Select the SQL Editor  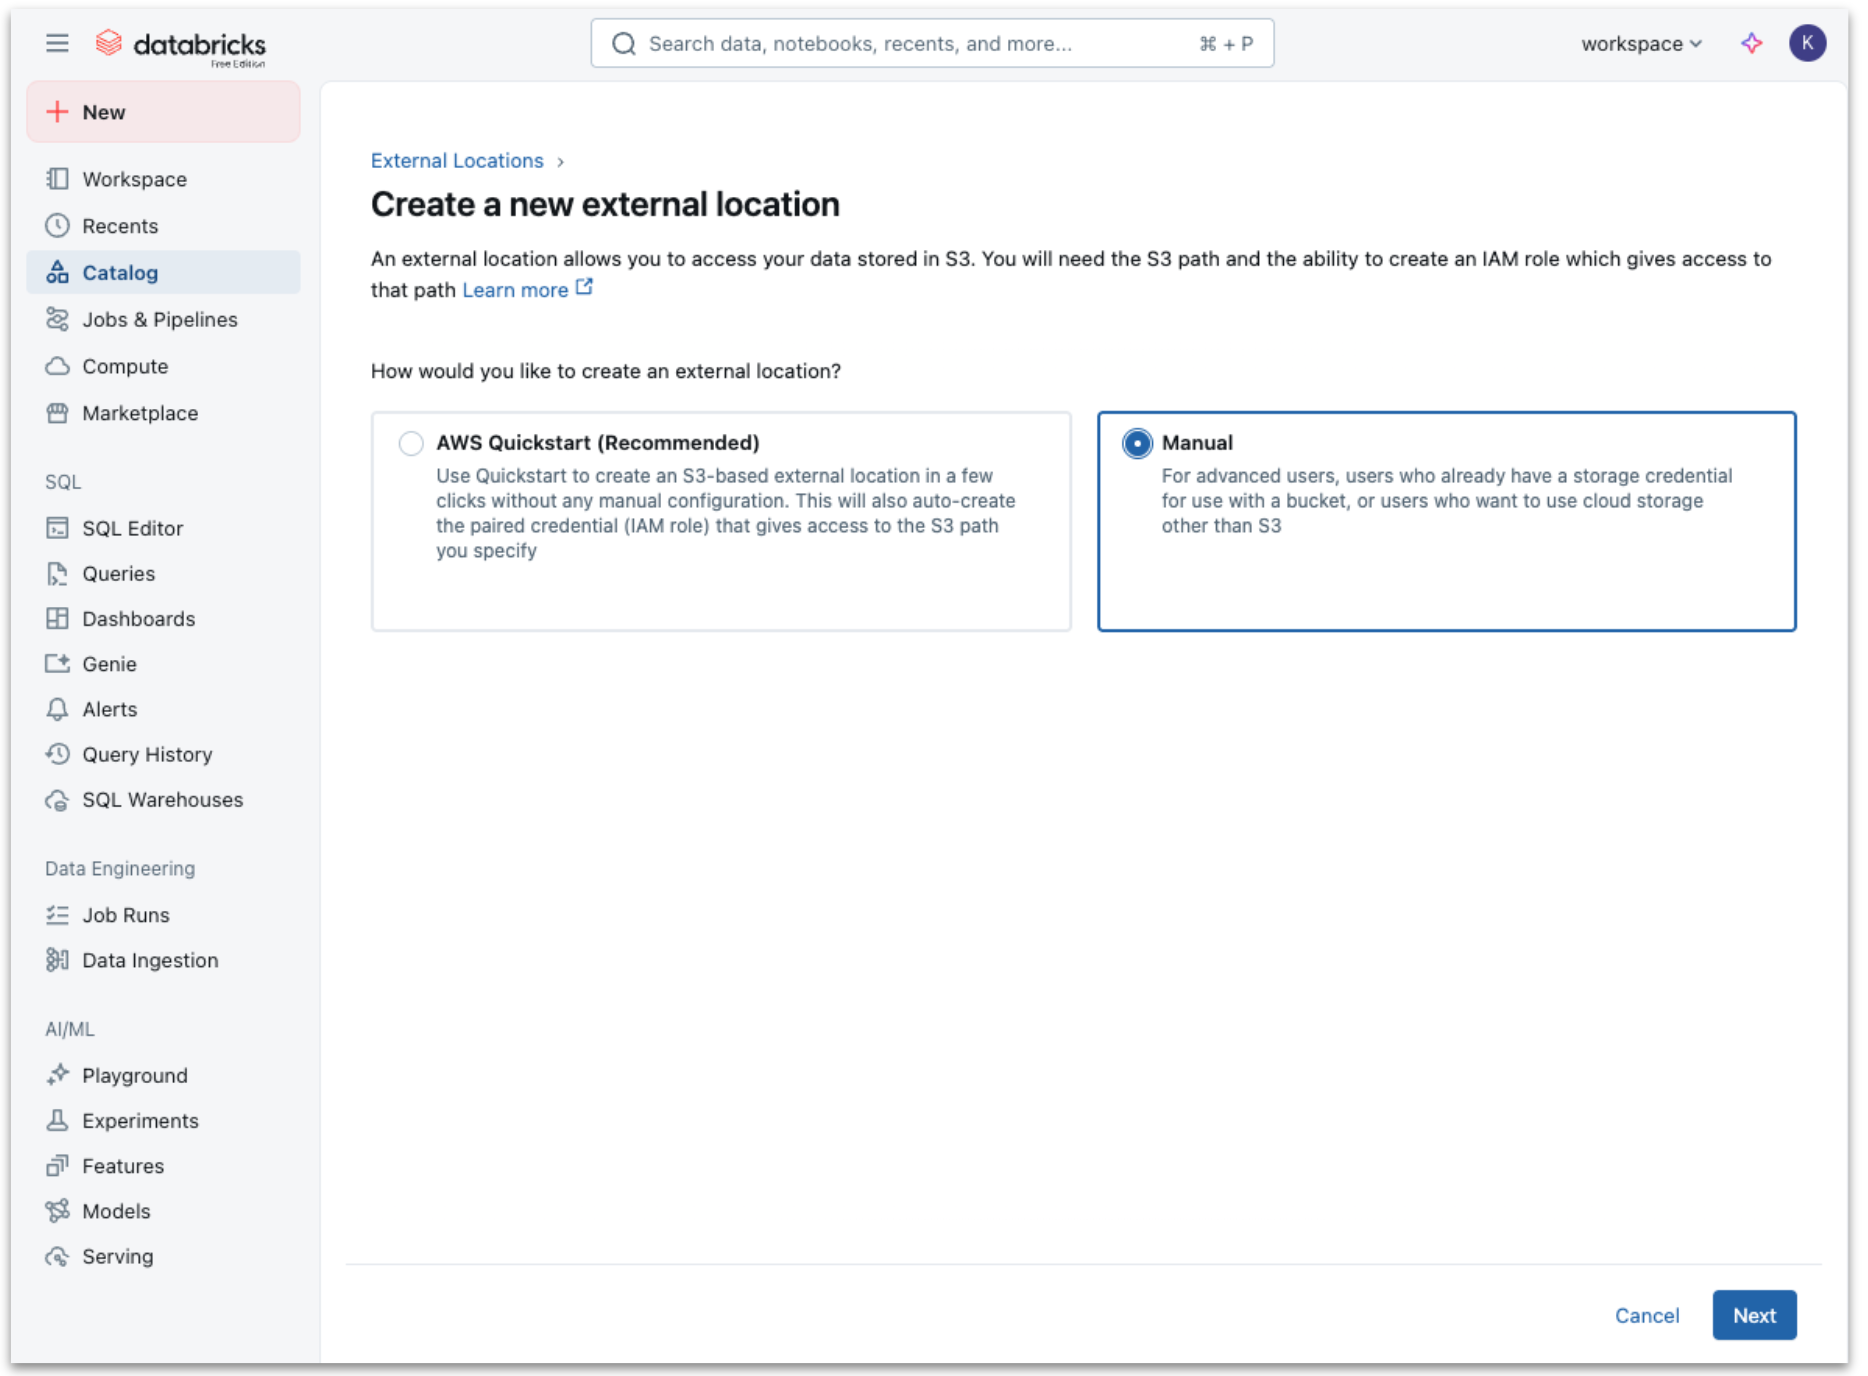[132, 528]
